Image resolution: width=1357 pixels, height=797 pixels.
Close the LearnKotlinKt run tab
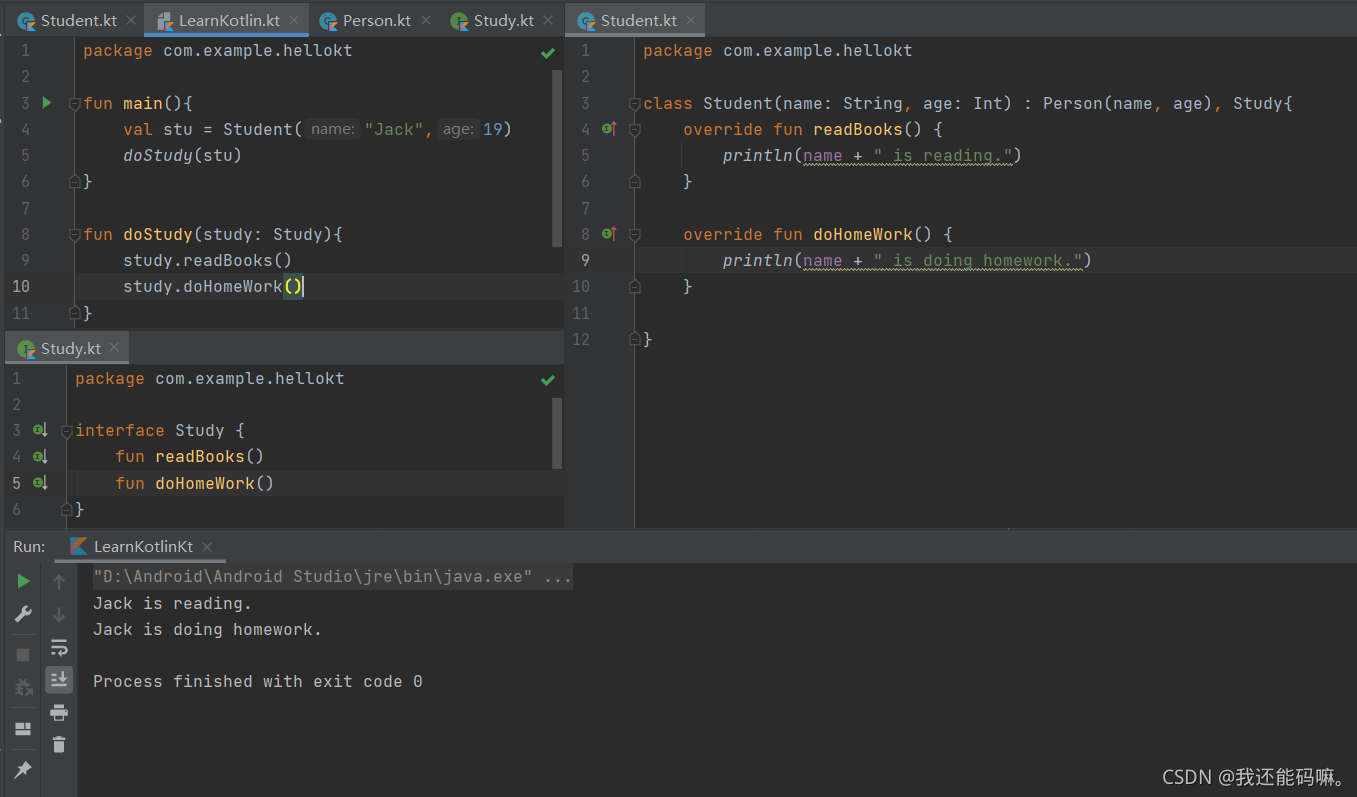(207, 546)
